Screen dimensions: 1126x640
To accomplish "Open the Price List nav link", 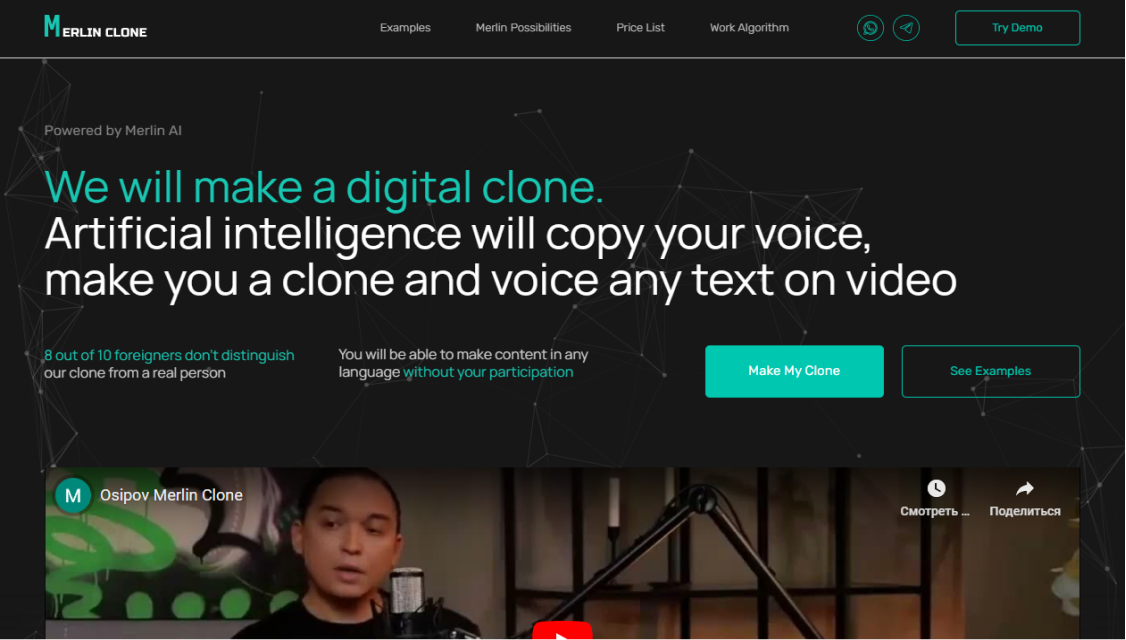I will coord(640,28).
